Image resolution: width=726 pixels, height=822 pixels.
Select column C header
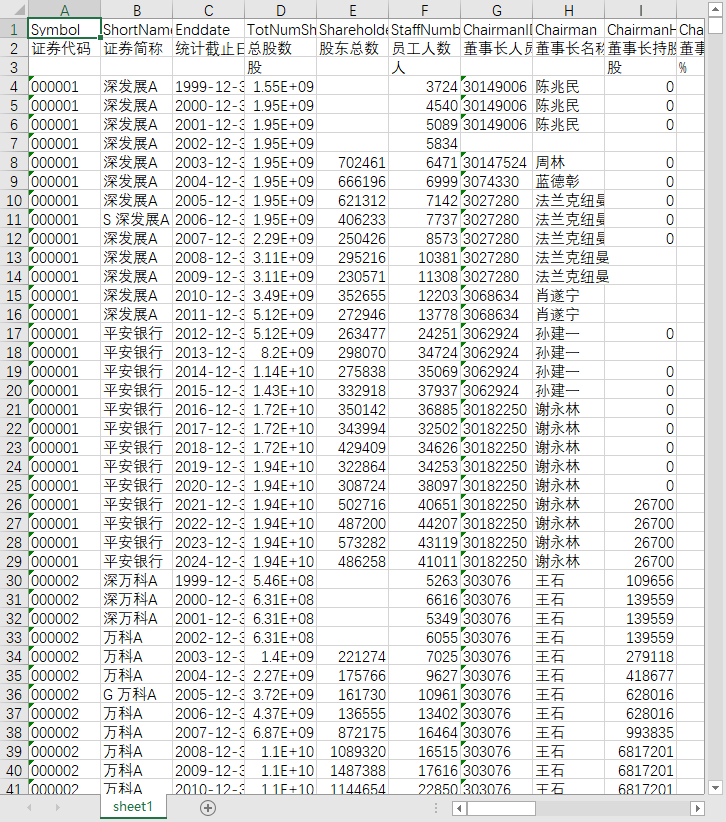pyautogui.click(x=209, y=10)
